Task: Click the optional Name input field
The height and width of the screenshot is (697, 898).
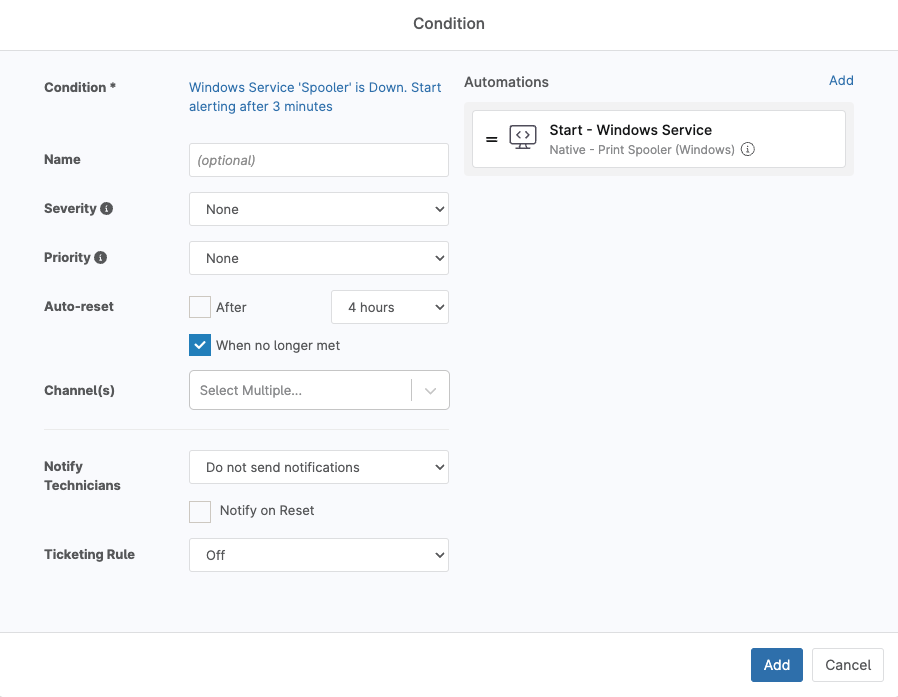Action: [x=318, y=160]
